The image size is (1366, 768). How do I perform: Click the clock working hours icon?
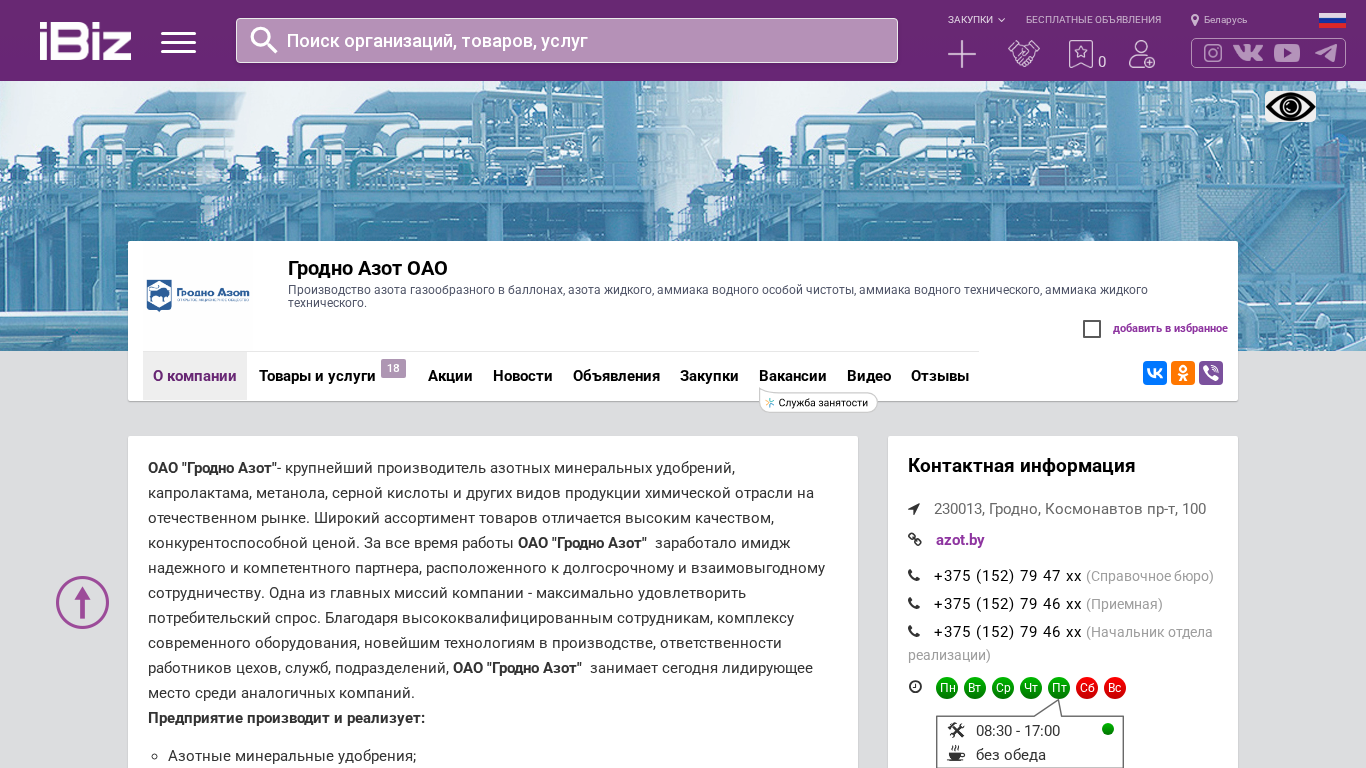pos(915,687)
